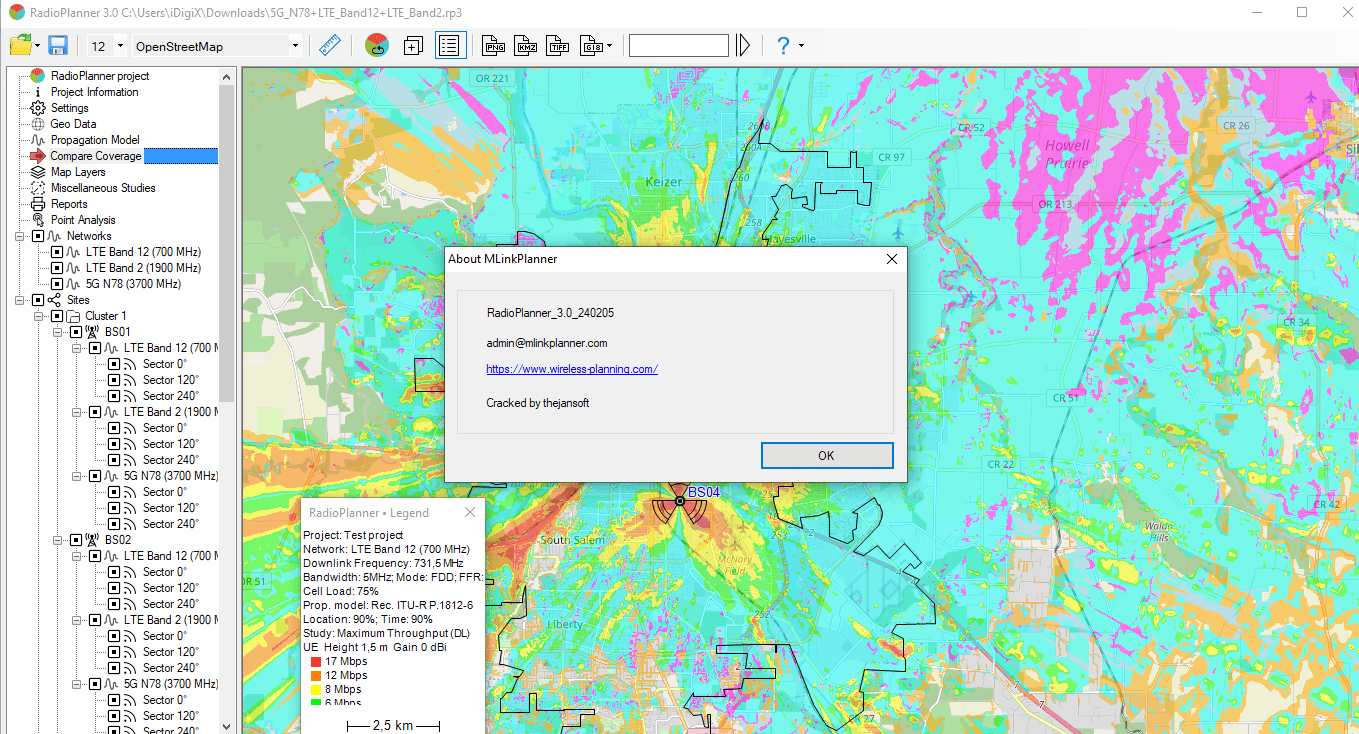Toggle LTE Band 2 (1900 MHz) checkbox under Networks
Image resolution: width=1359 pixels, height=734 pixels.
(57, 268)
